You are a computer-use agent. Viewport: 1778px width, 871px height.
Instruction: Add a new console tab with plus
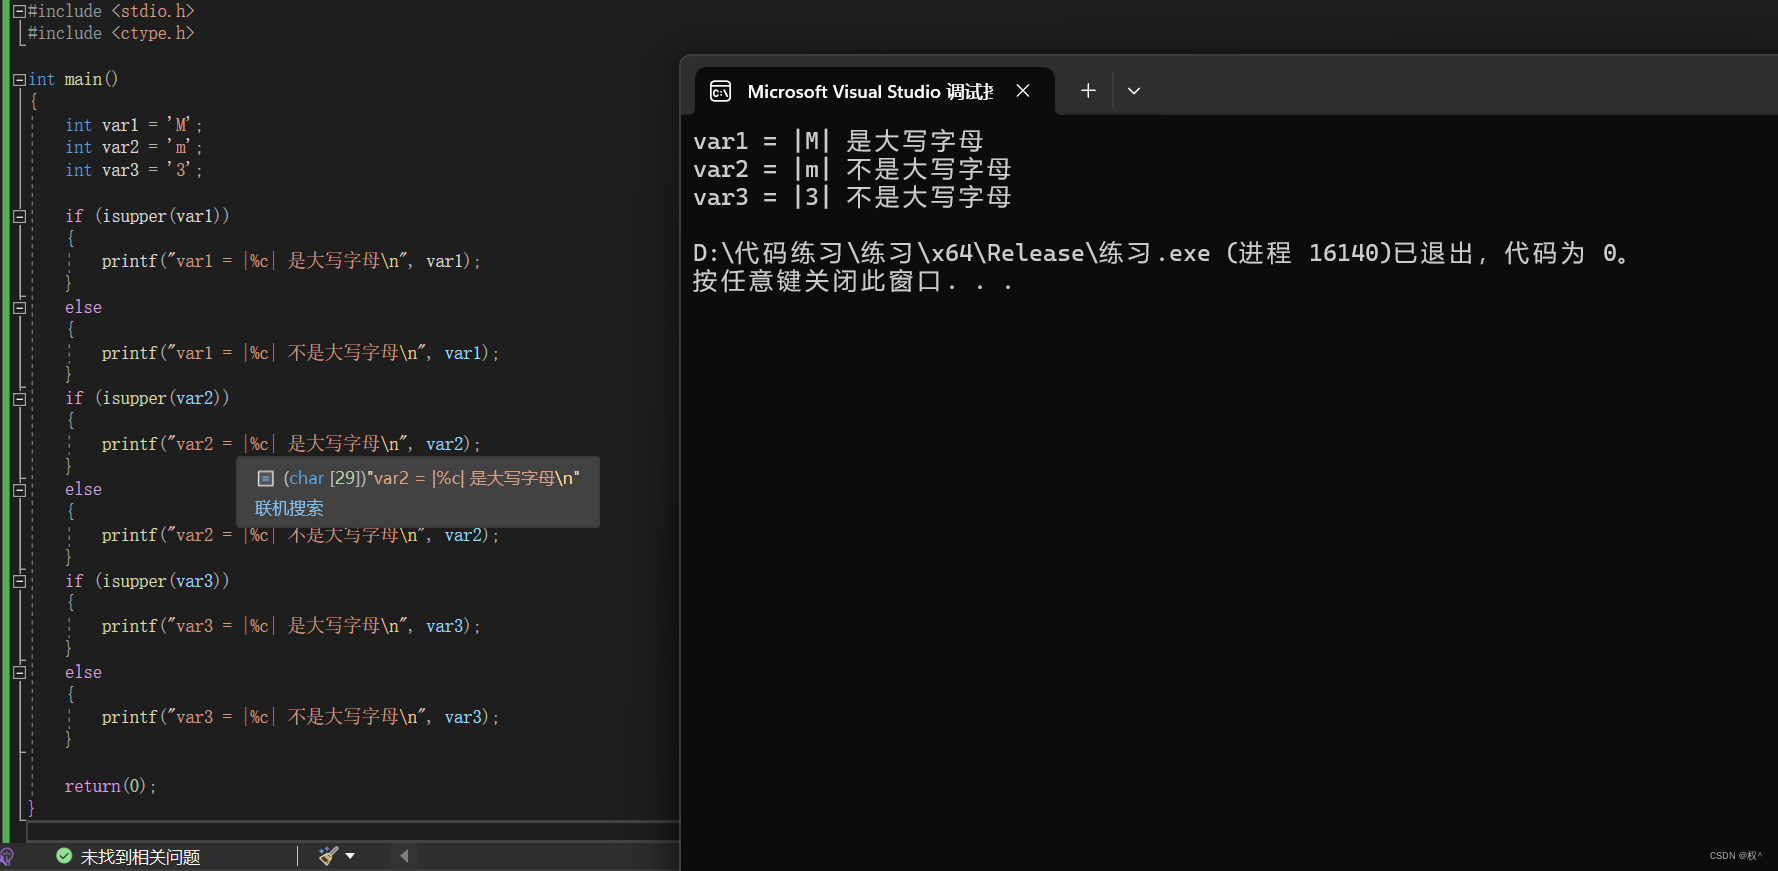point(1088,91)
